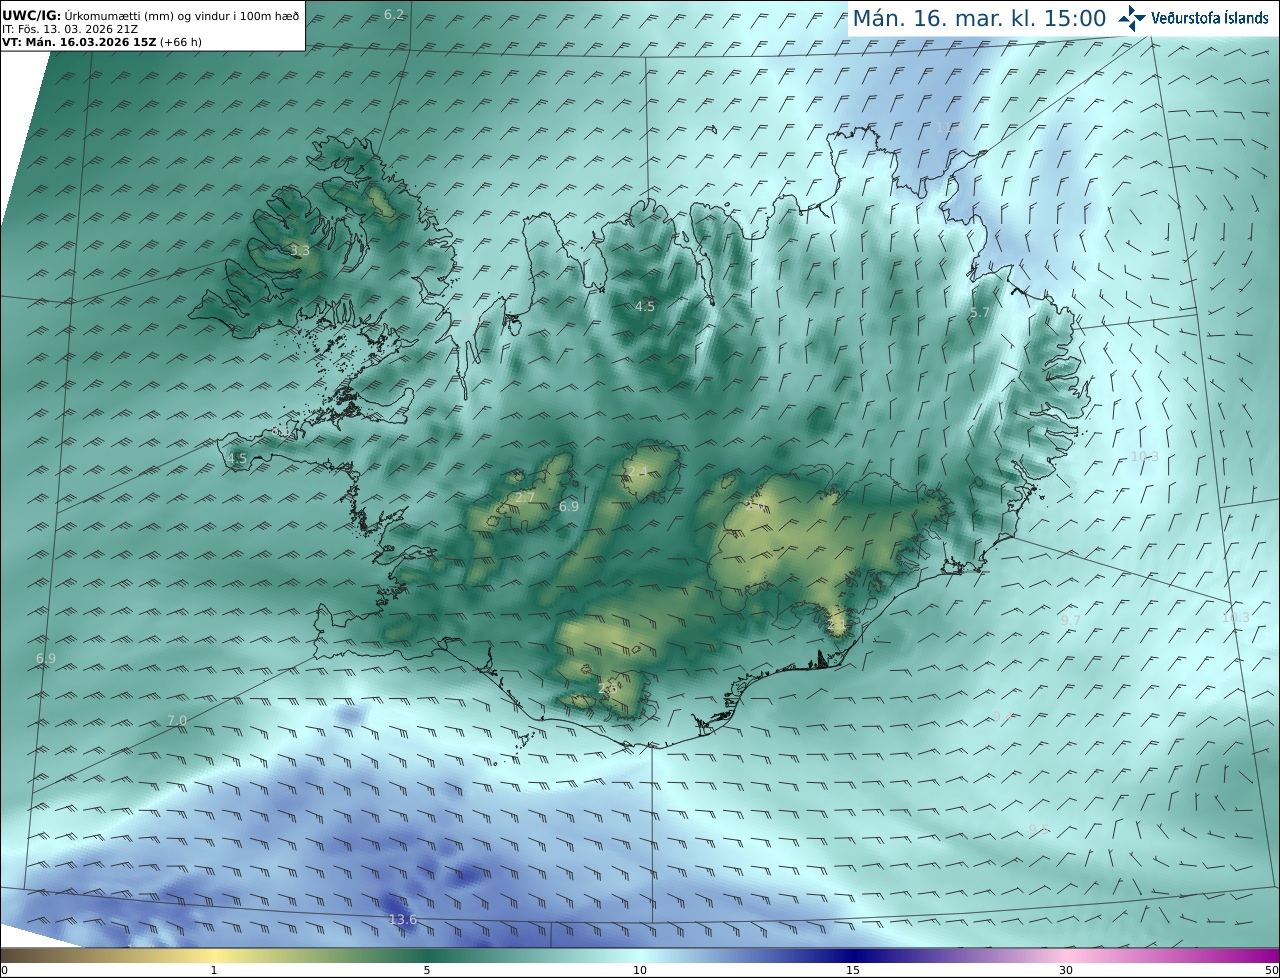Click the 5.7 value in east Iceland

980,313
